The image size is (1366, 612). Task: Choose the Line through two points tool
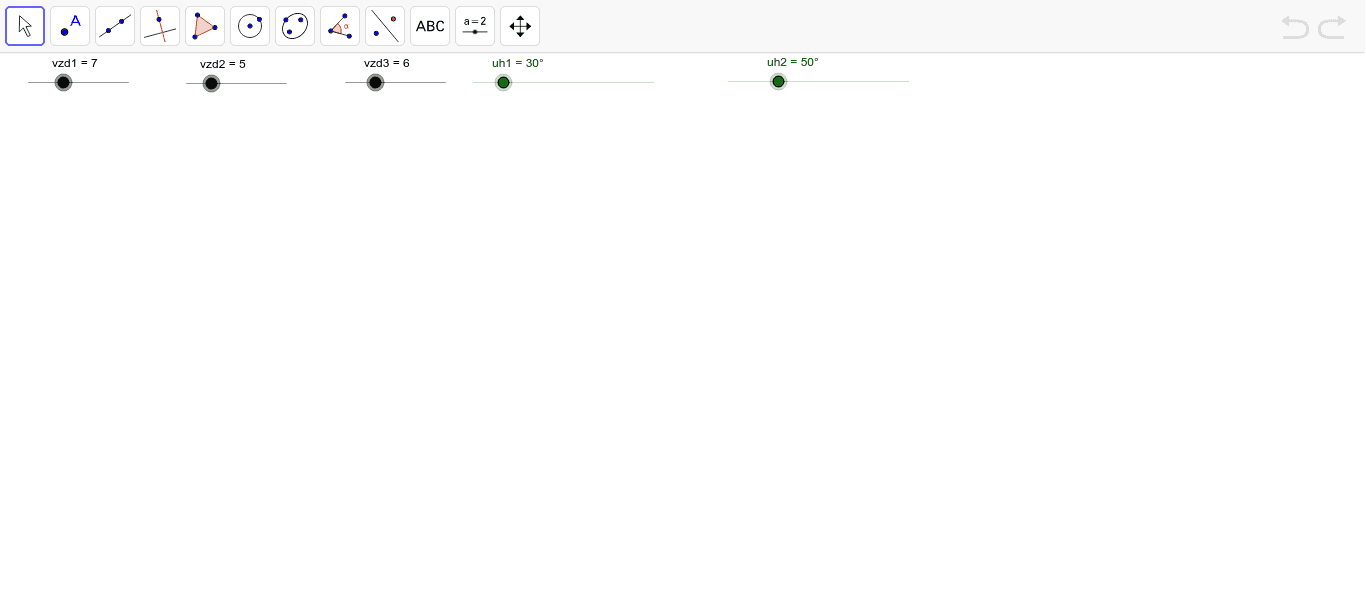coord(115,26)
